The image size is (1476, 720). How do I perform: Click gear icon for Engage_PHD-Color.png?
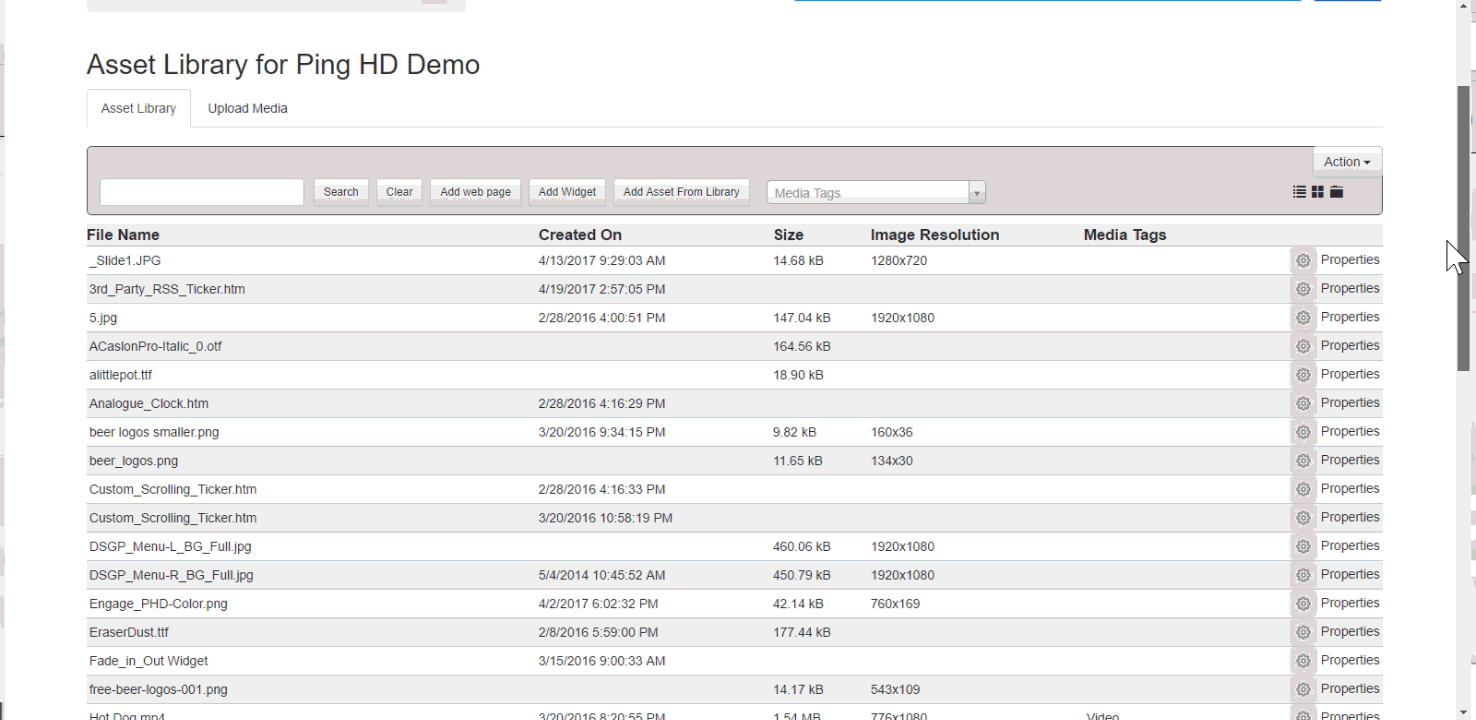[x=1303, y=604]
